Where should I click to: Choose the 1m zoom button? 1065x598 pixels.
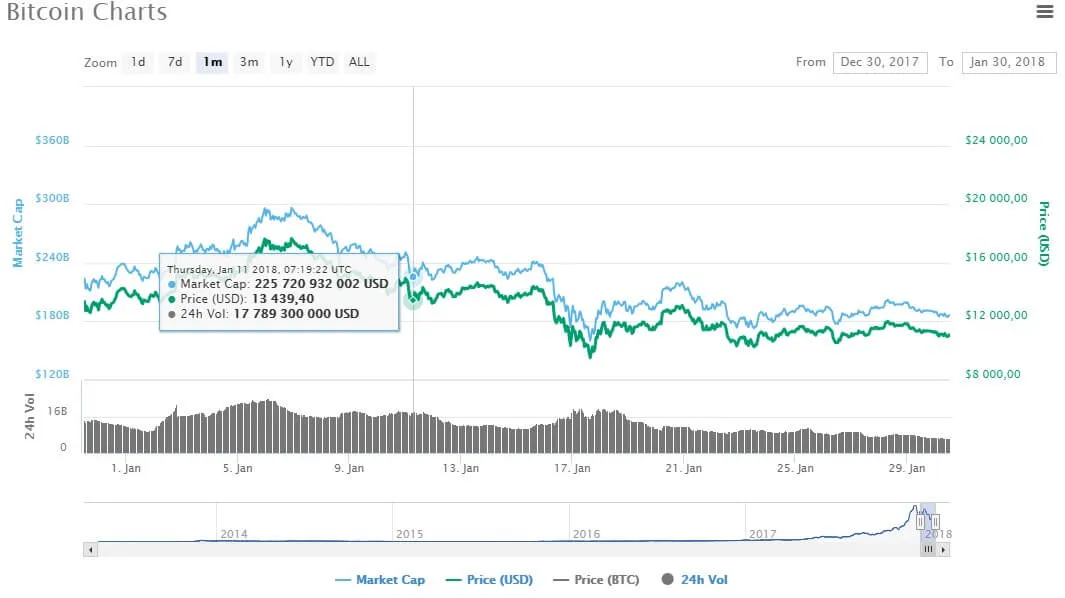pyautogui.click(x=212, y=62)
